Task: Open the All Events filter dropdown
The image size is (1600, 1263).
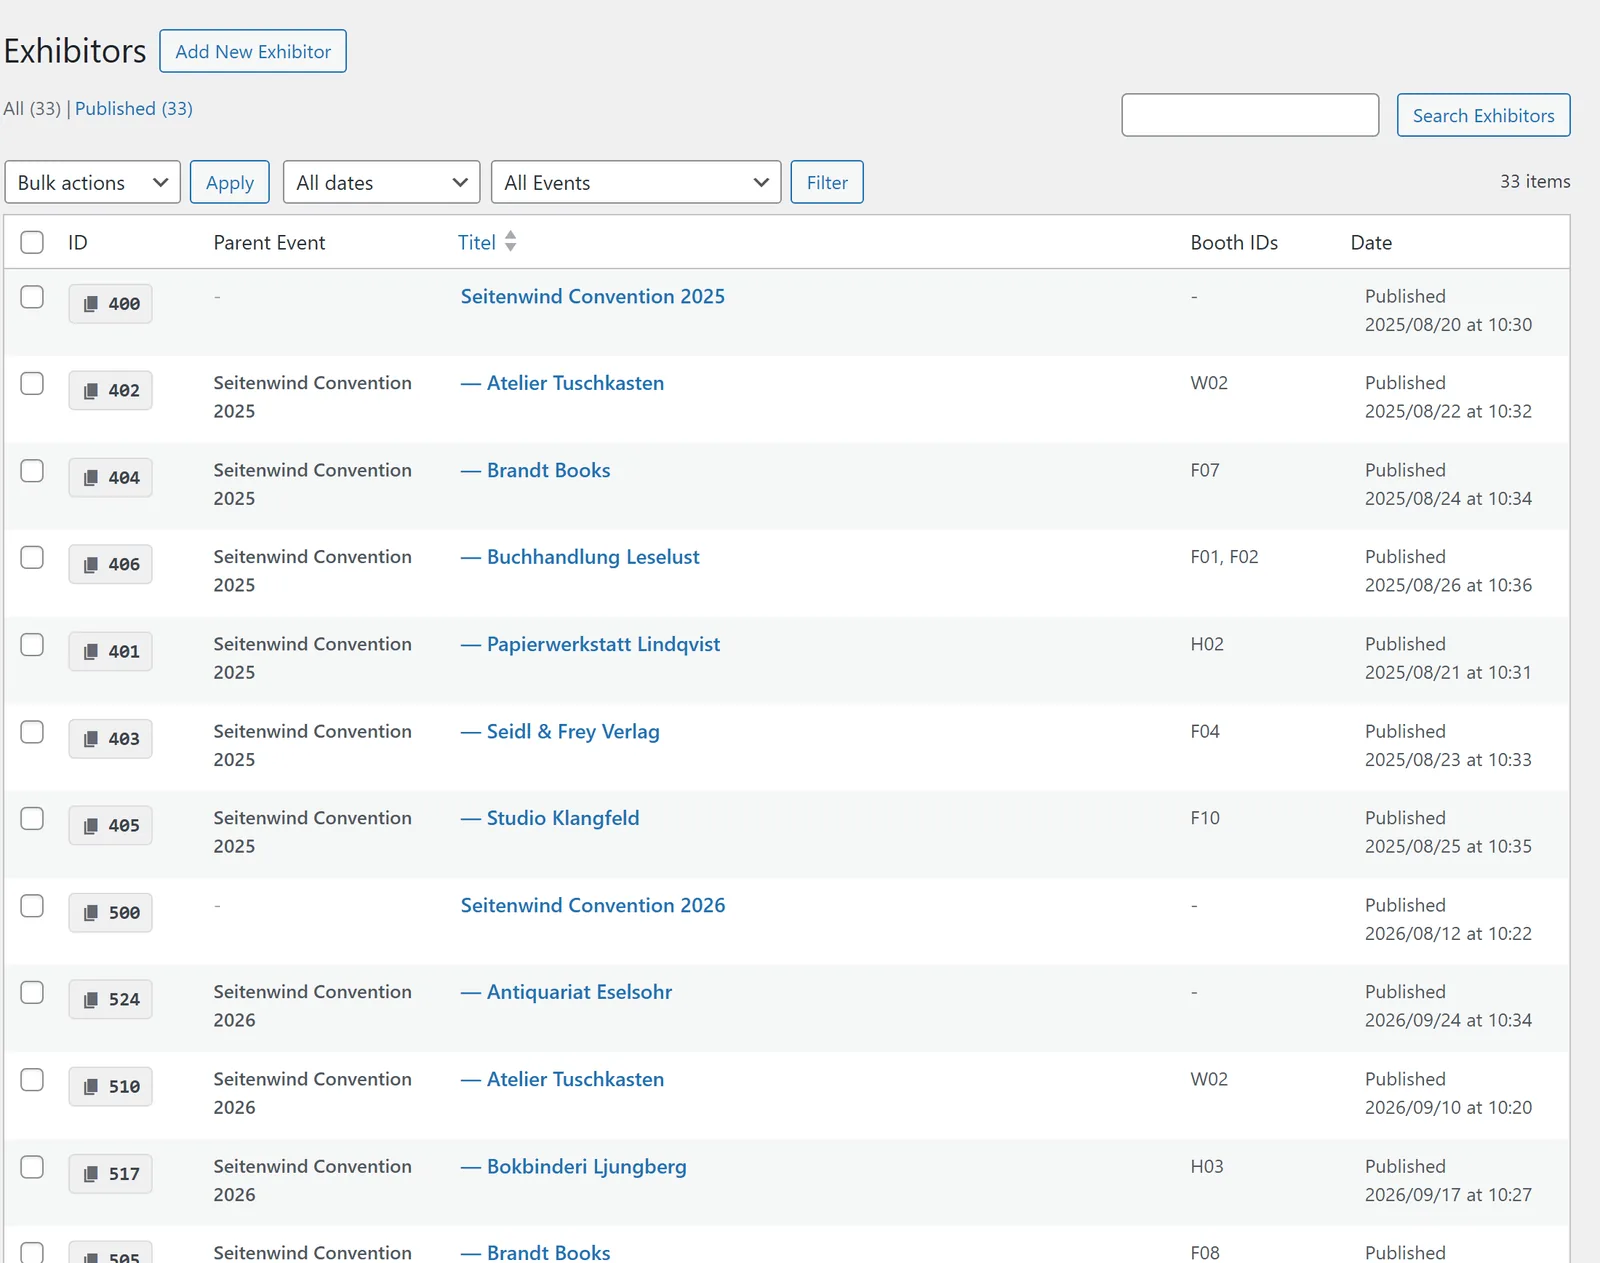Action: [636, 182]
